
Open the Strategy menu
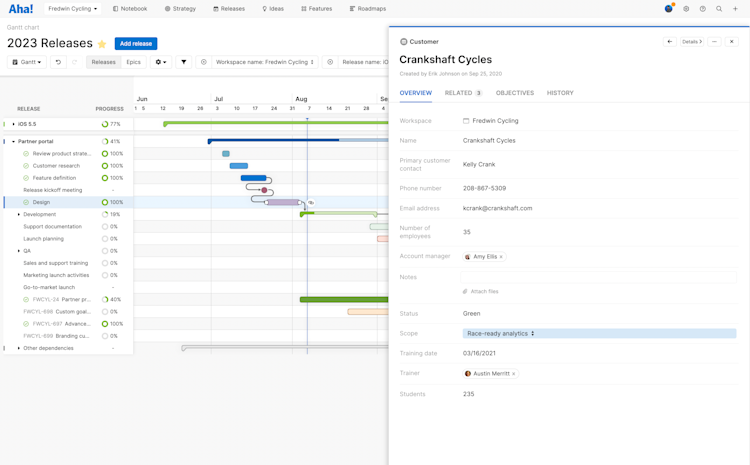click(180, 9)
